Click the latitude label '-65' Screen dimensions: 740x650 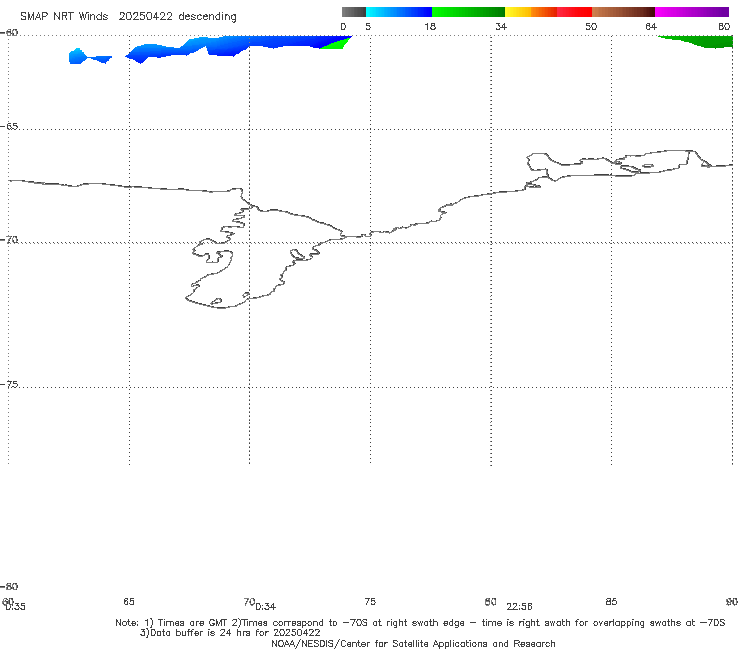click(x=9, y=127)
